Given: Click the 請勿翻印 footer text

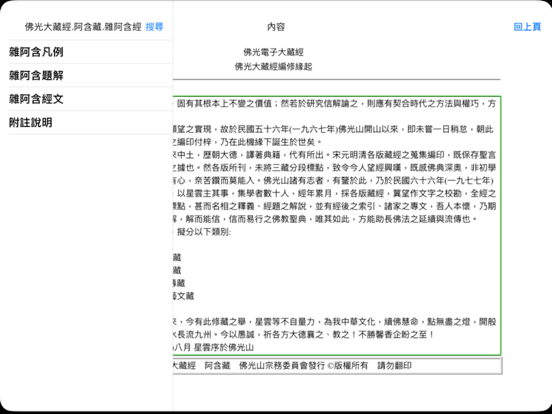Looking at the screenshot, I should (x=394, y=366).
